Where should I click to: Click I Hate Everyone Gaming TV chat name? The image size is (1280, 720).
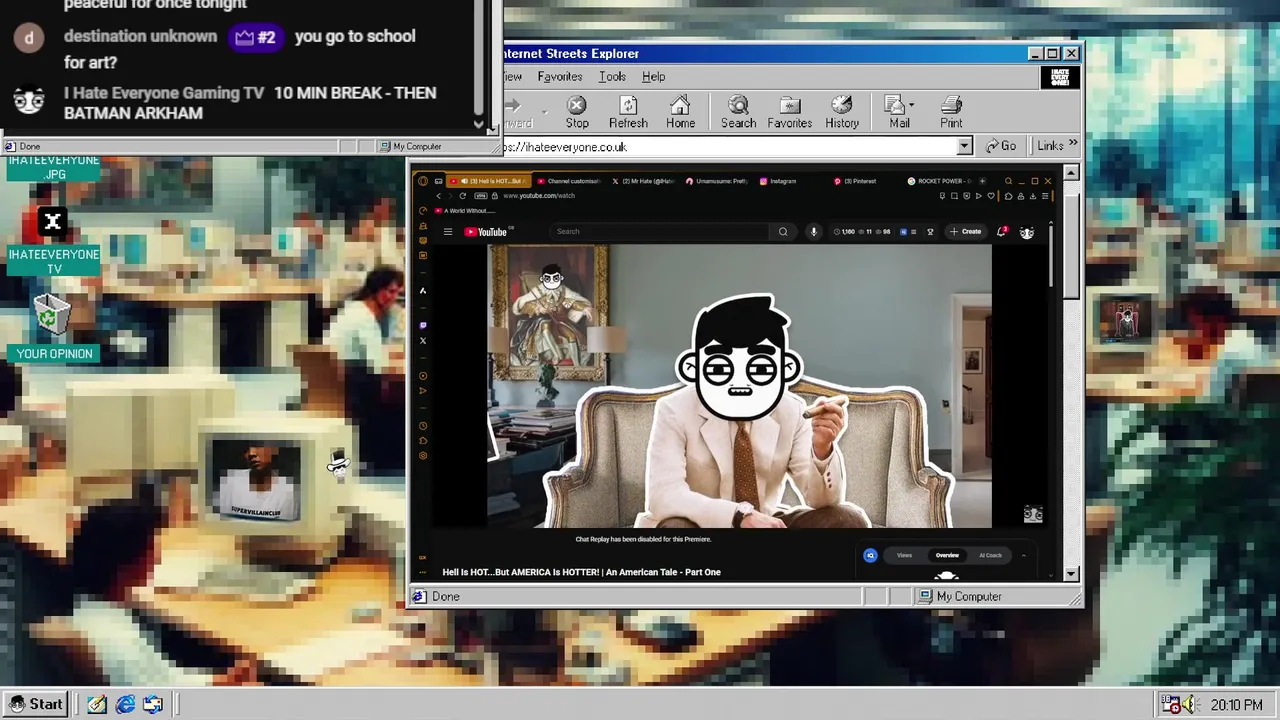[x=164, y=92]
